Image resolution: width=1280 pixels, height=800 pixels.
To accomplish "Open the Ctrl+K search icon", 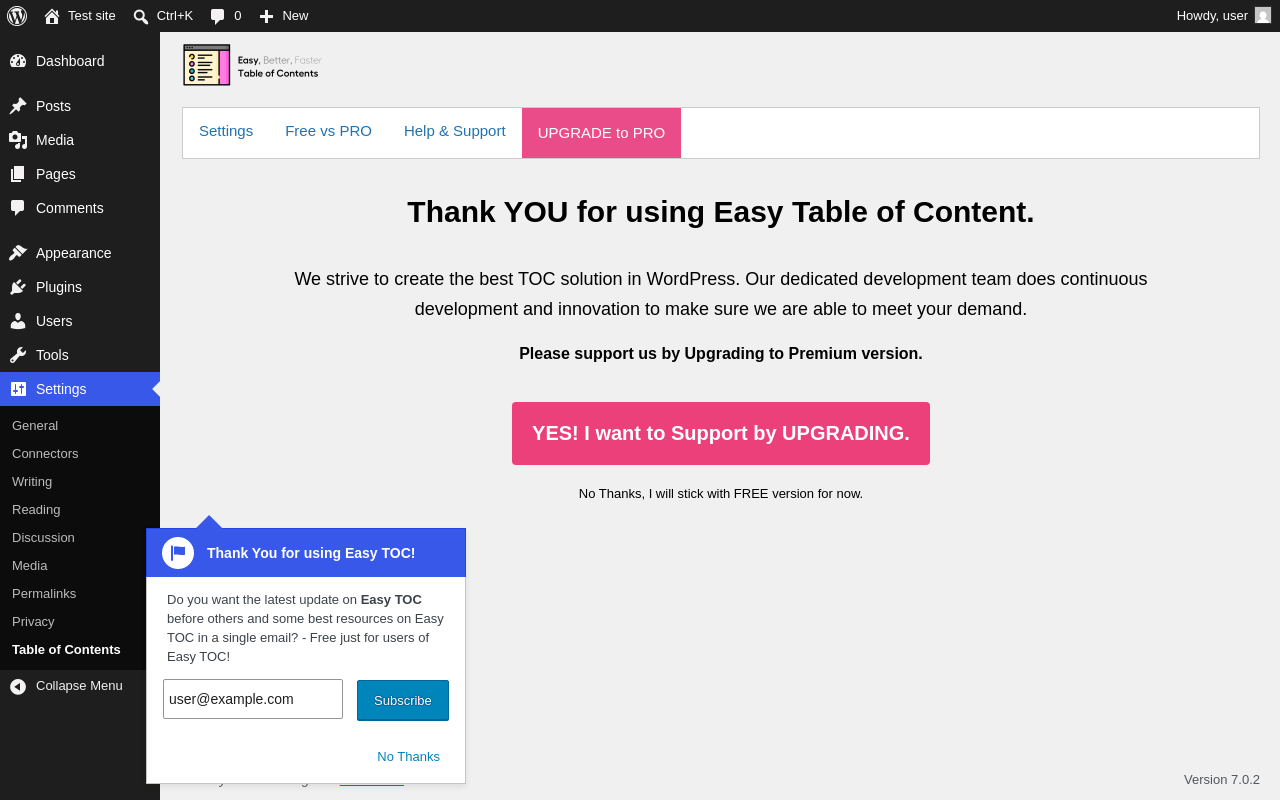I will click(141, 16).
